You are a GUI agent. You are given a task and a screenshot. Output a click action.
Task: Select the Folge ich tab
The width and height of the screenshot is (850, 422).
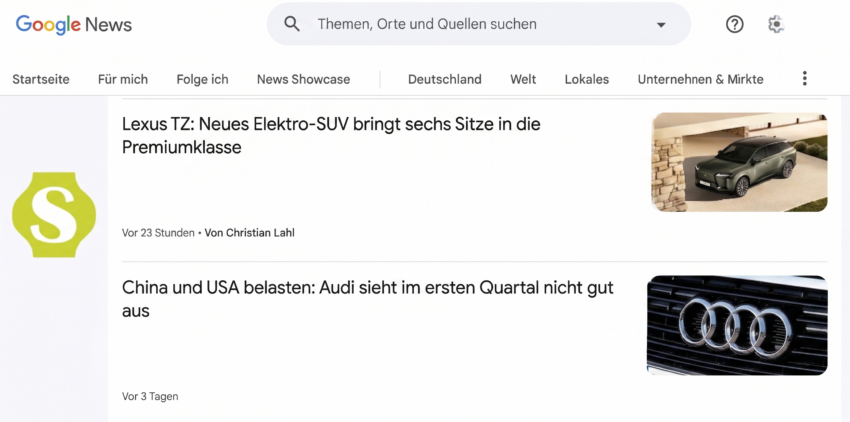[202, 79]
